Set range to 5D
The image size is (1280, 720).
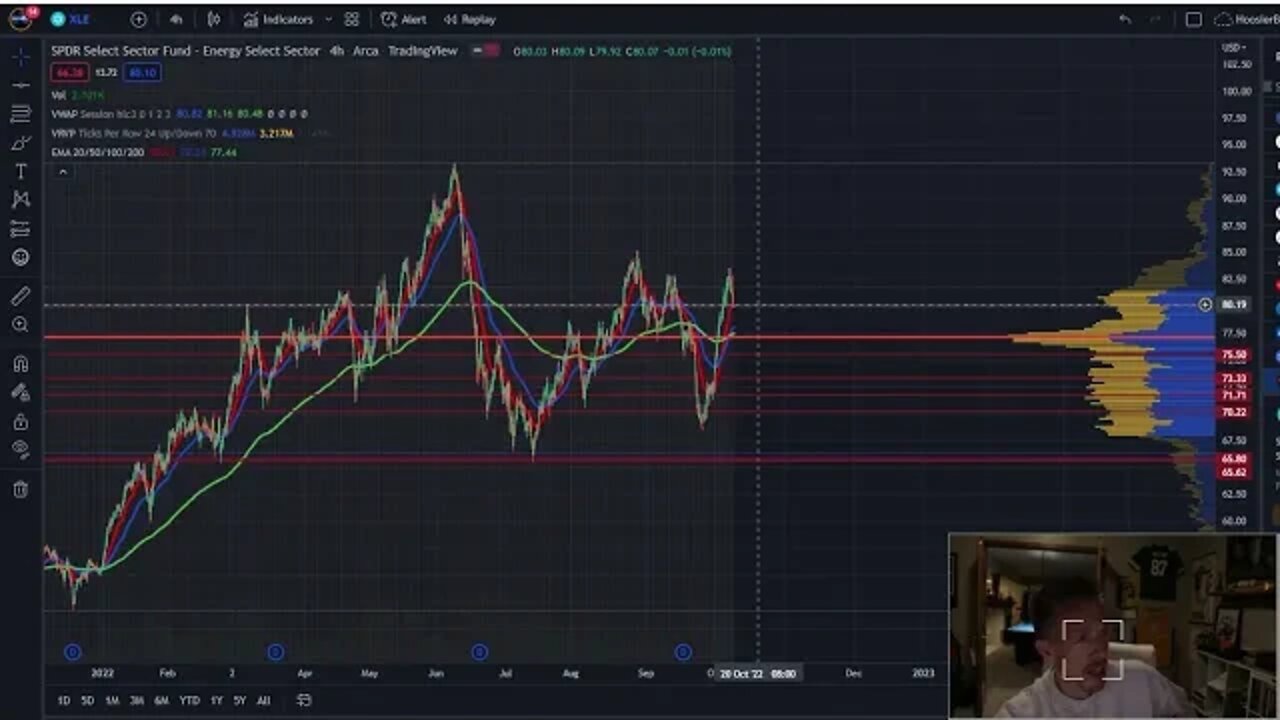[x=87, y=700]
